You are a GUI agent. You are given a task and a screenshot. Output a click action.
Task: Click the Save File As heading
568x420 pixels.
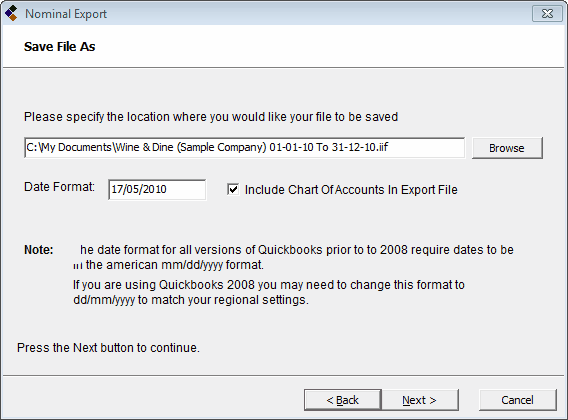(59, 47)
